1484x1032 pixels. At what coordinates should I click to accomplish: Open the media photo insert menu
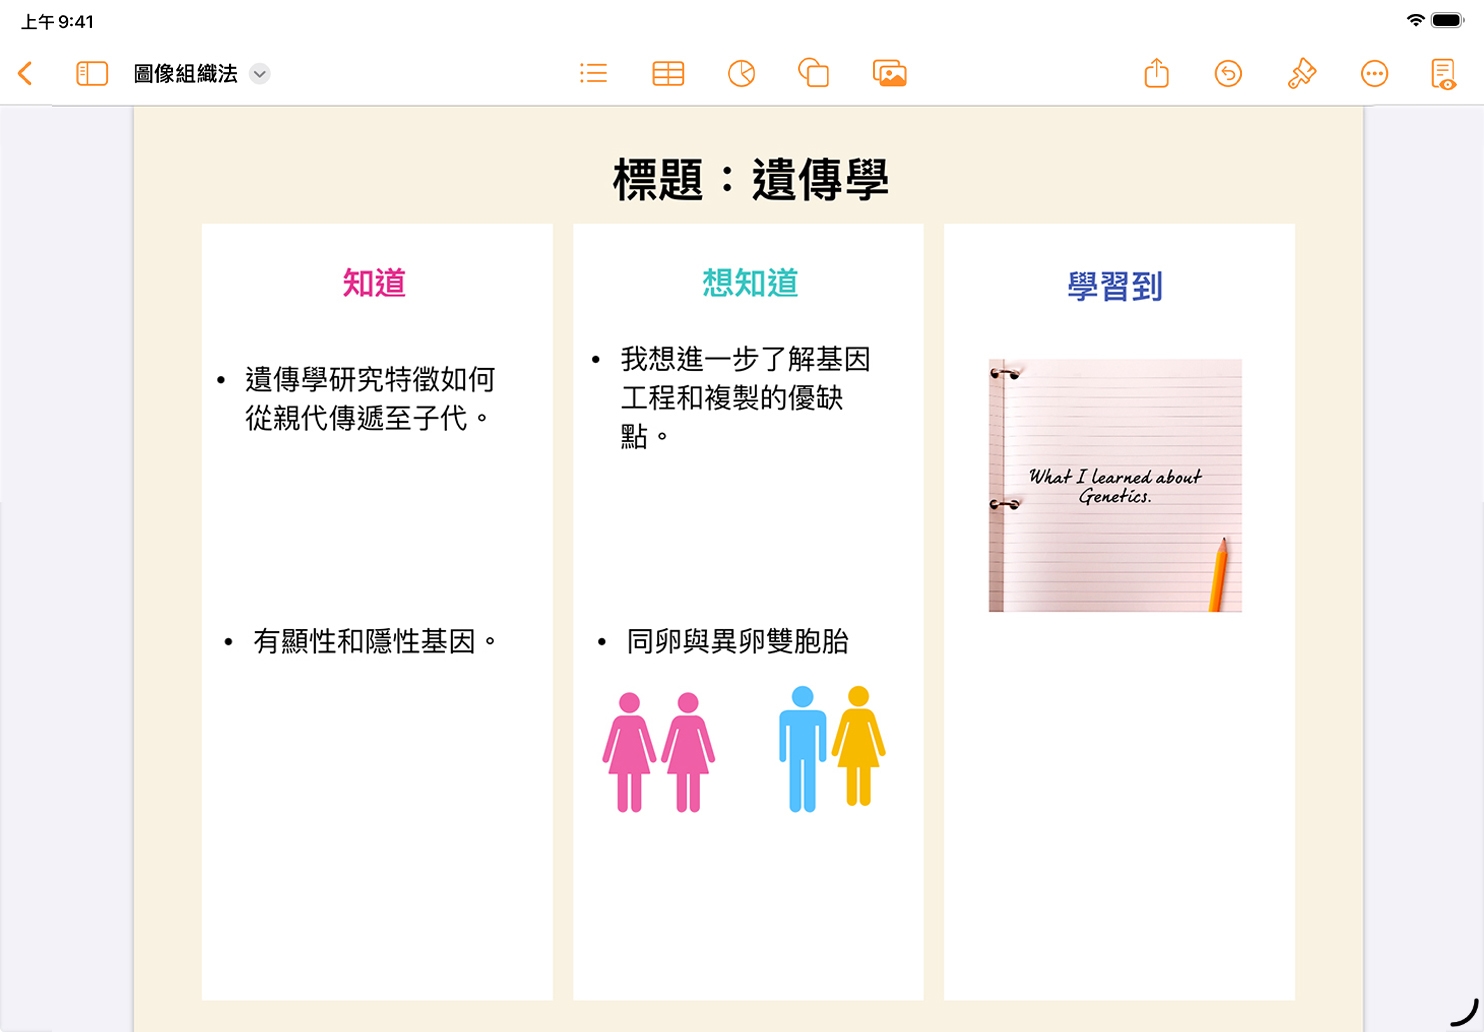point(889,73)
